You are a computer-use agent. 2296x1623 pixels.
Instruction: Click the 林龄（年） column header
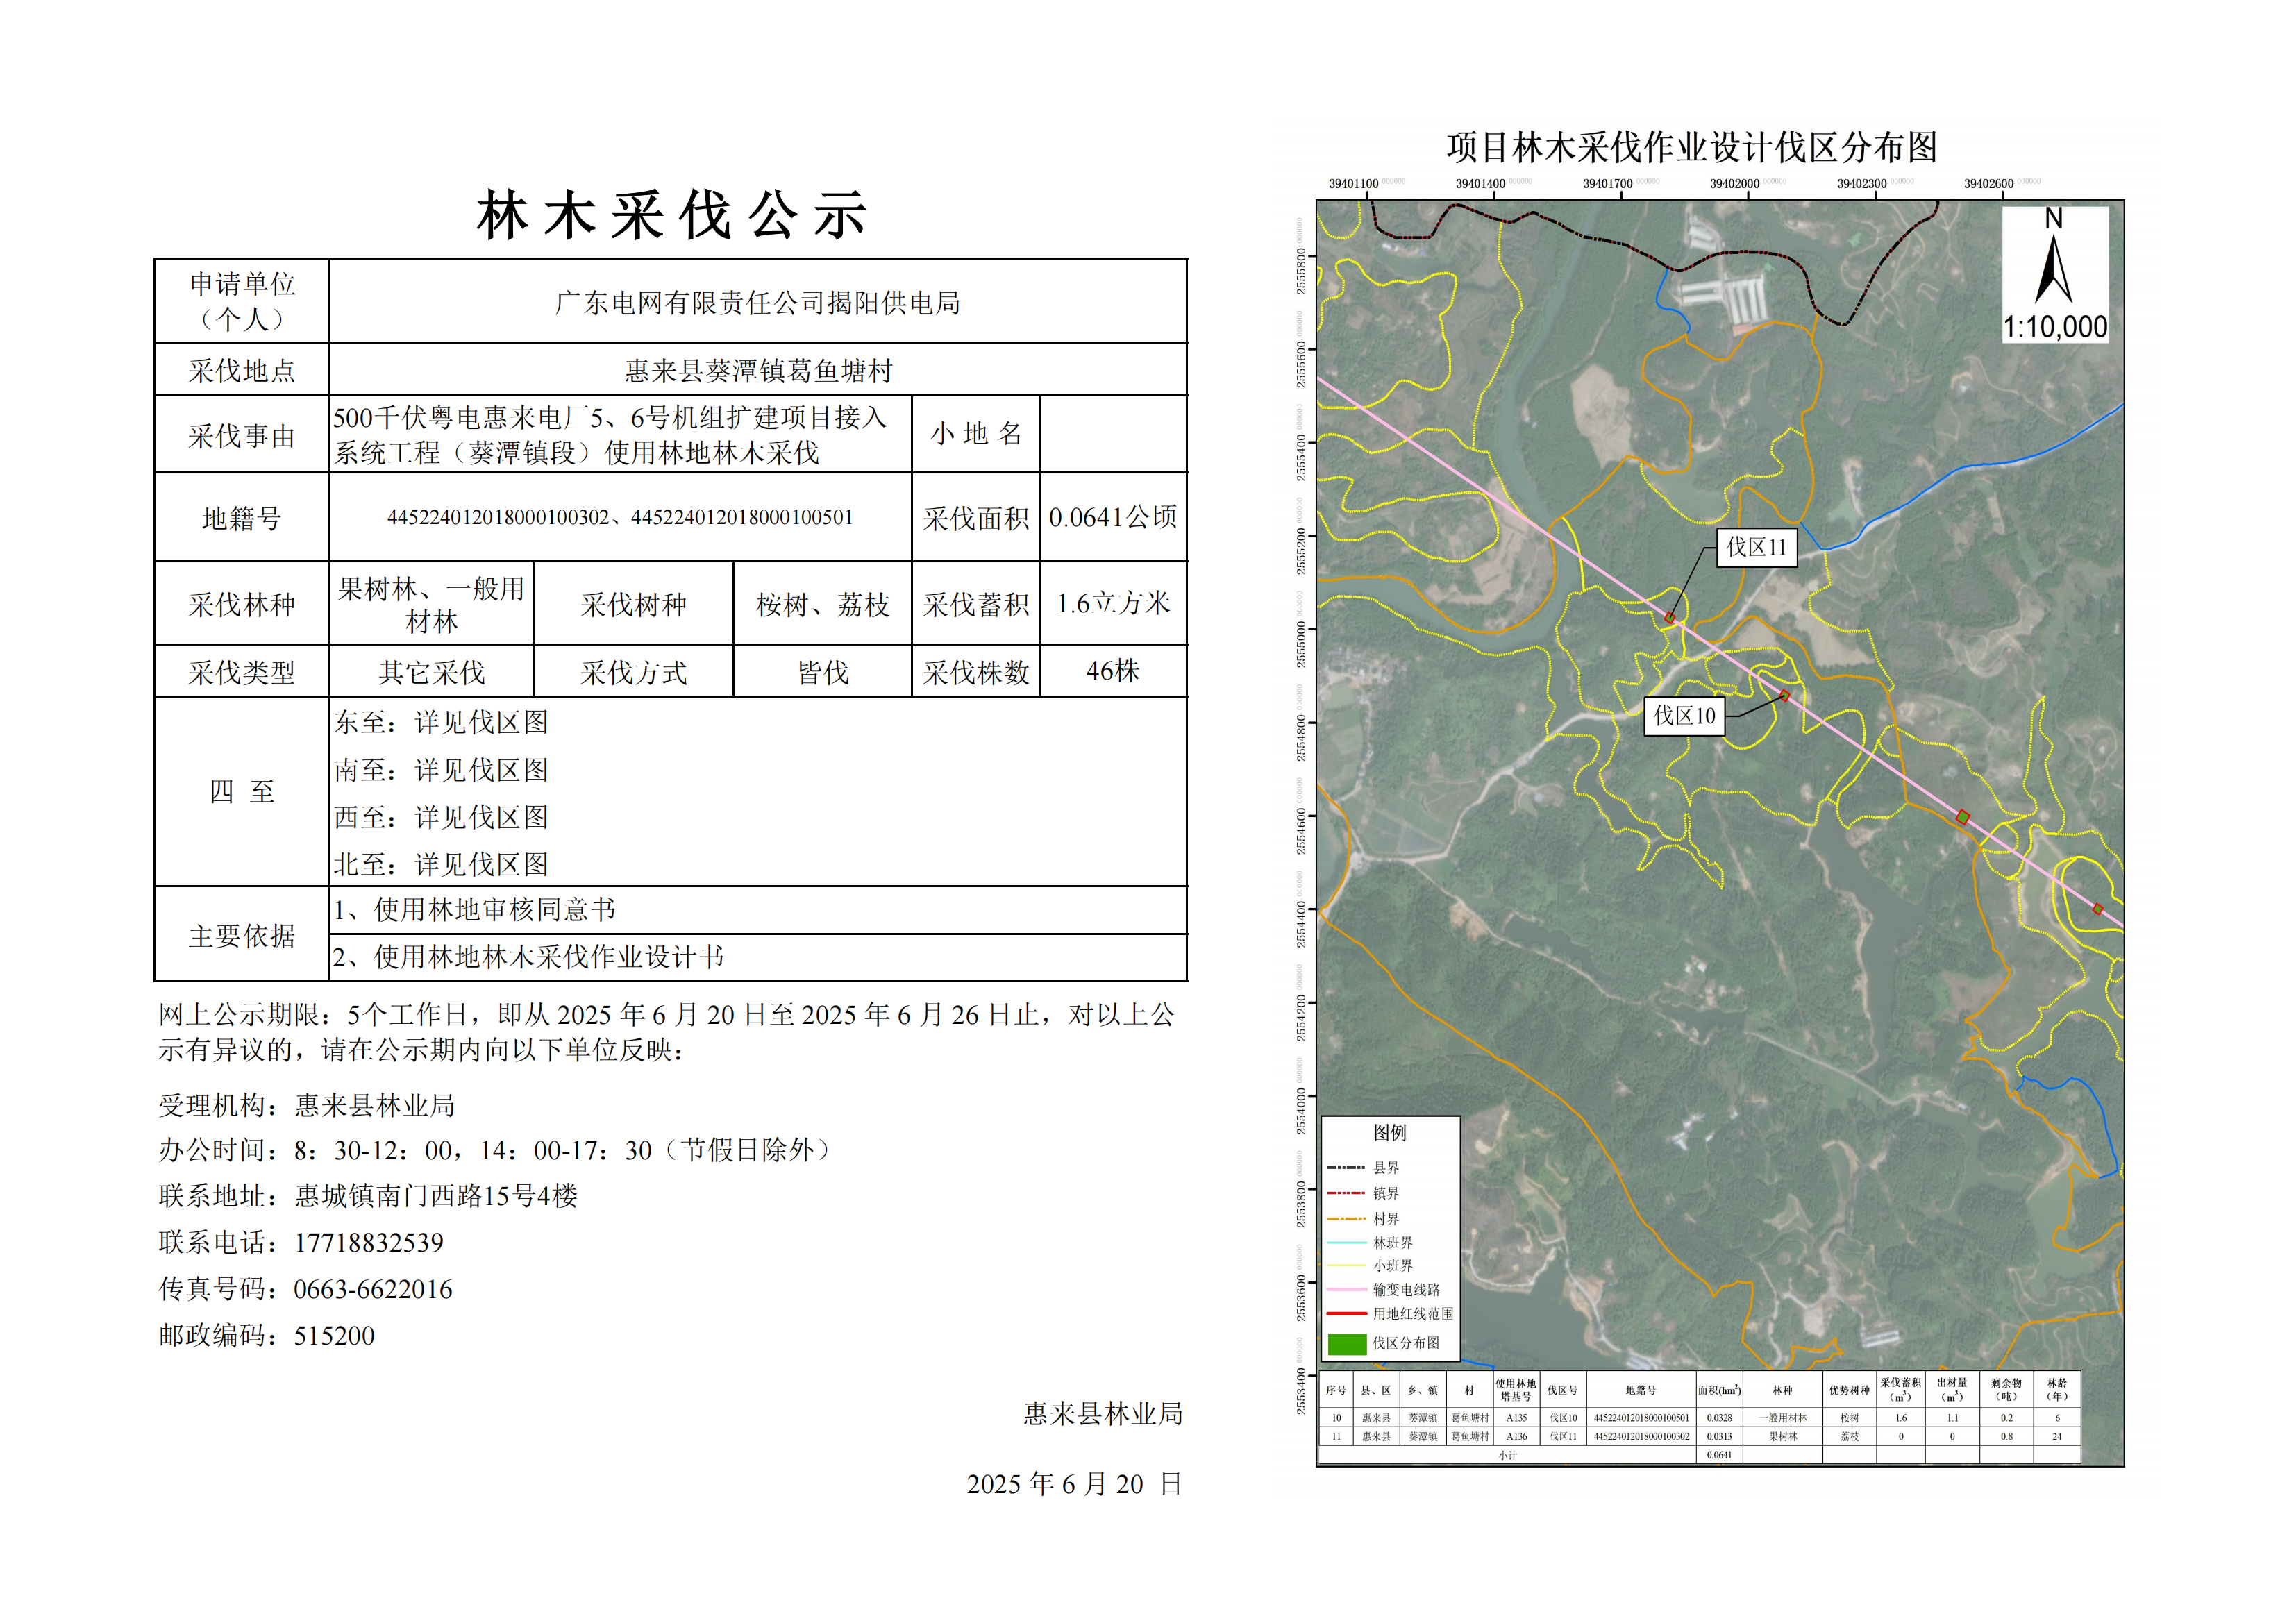2057,1391
